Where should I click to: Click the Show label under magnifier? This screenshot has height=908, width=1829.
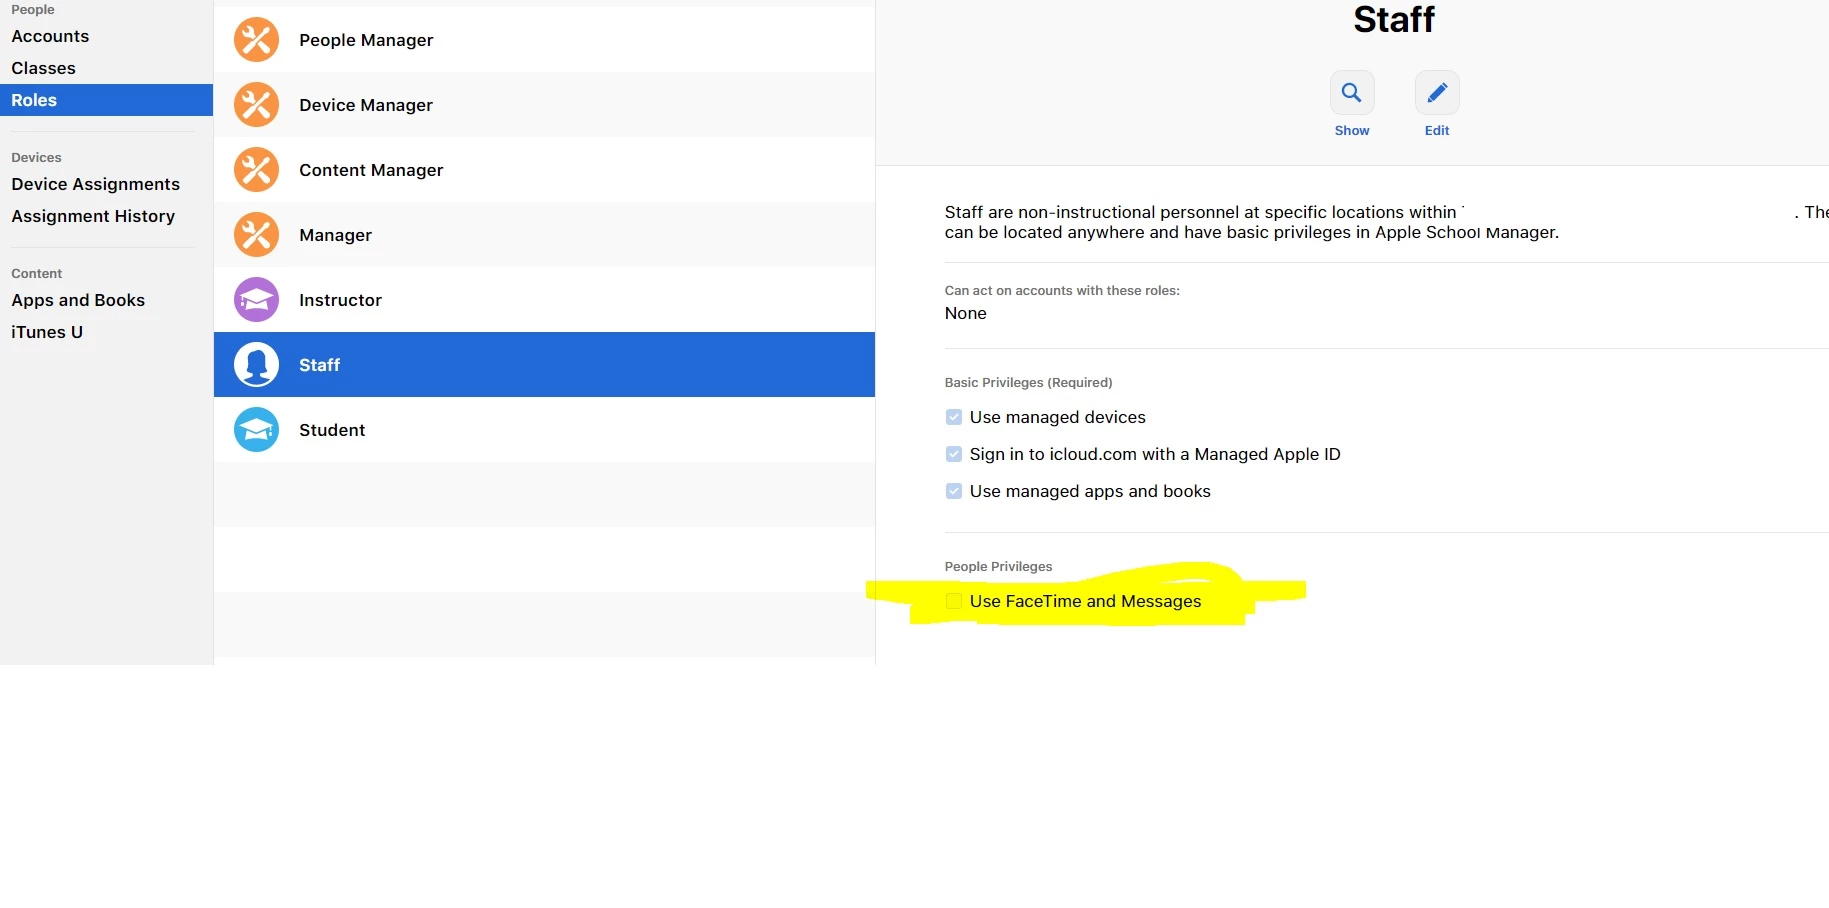tap(1352, 130)
